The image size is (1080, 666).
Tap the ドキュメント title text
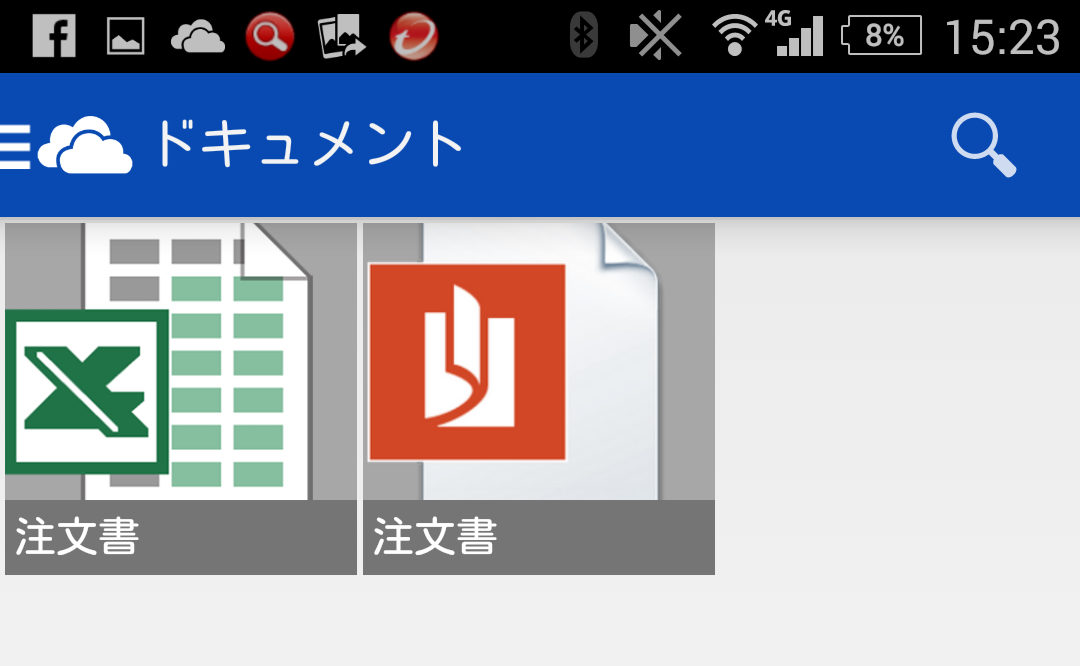pyautogui.click(x=310, y=141)
